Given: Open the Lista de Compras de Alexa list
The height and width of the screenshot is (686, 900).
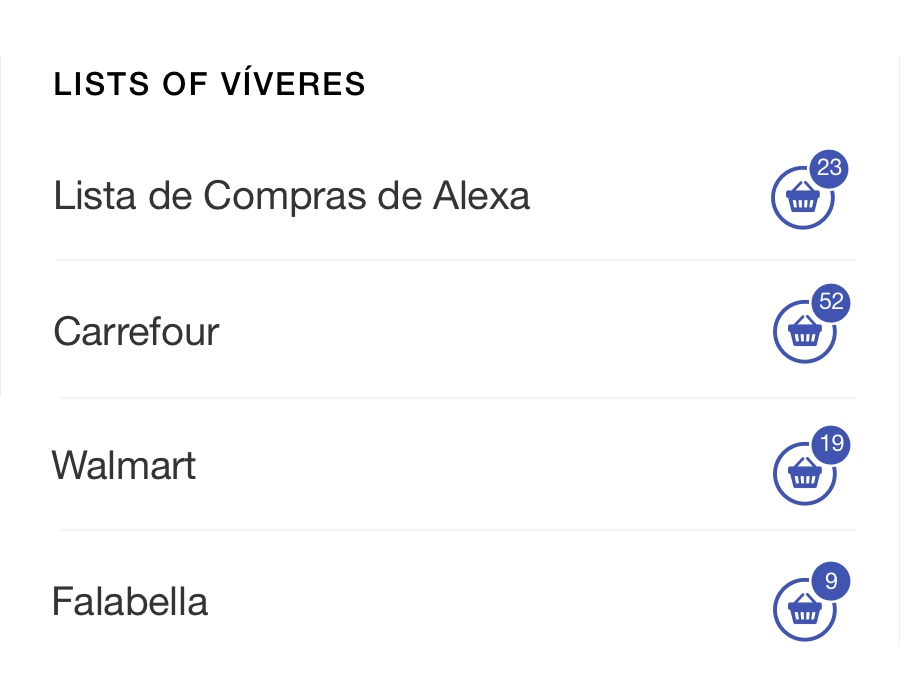Looking at the screenshot, I should click(x=291, y=196).
